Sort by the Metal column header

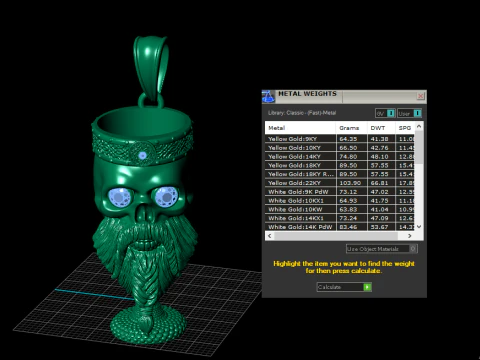[300, 128]
